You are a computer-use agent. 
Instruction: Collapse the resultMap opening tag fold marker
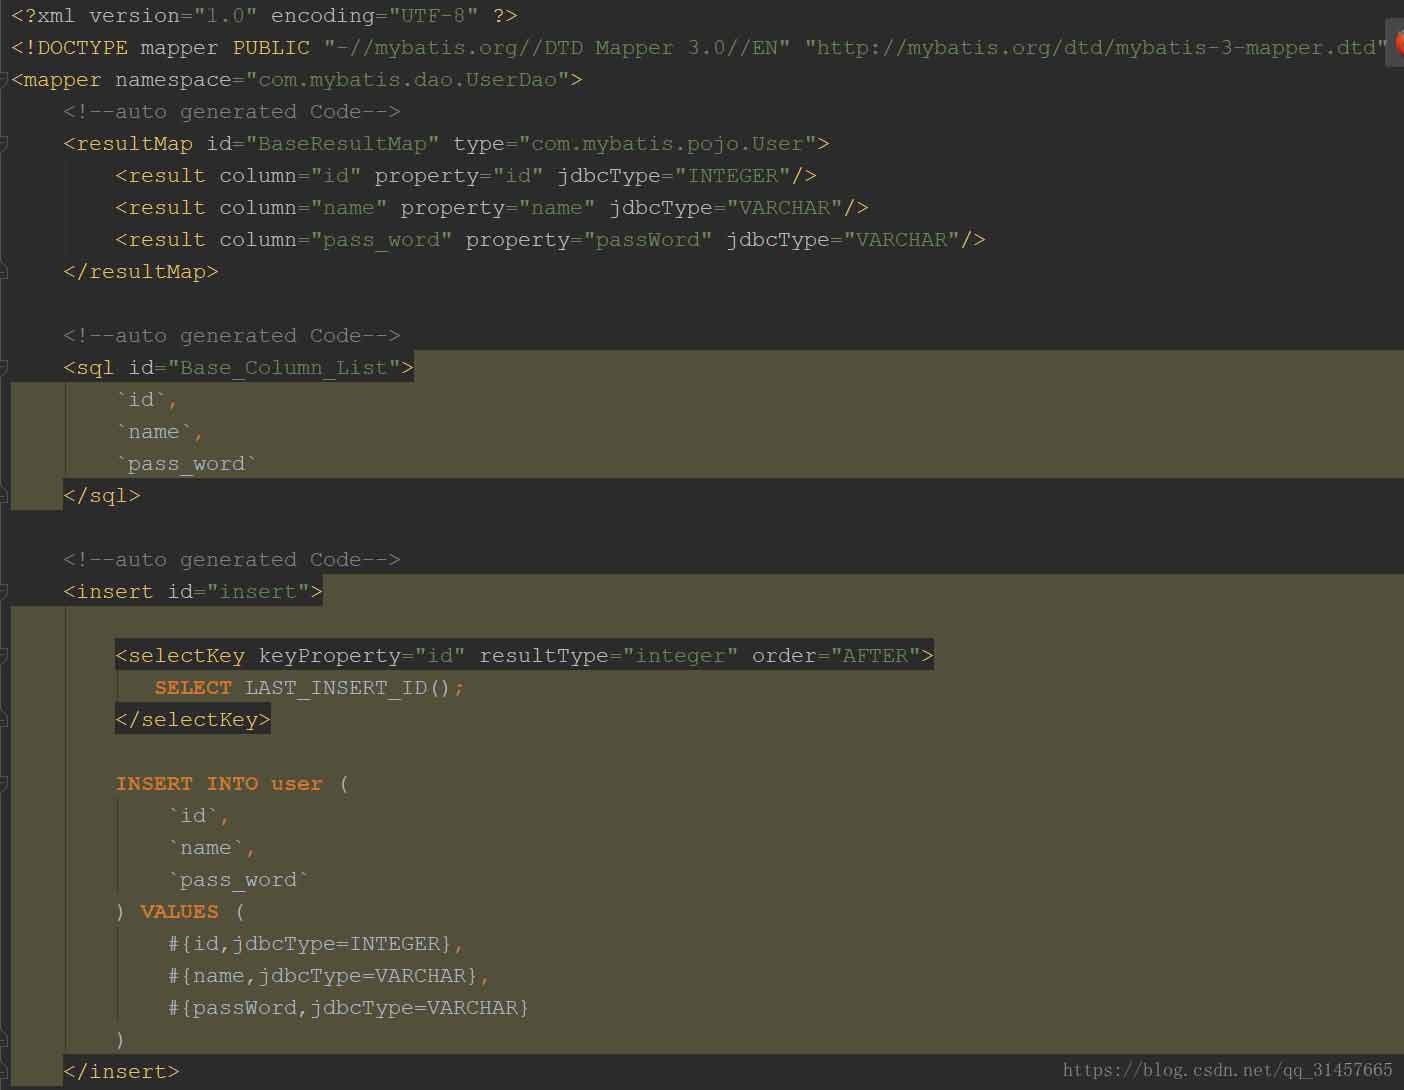click(4, 143)
